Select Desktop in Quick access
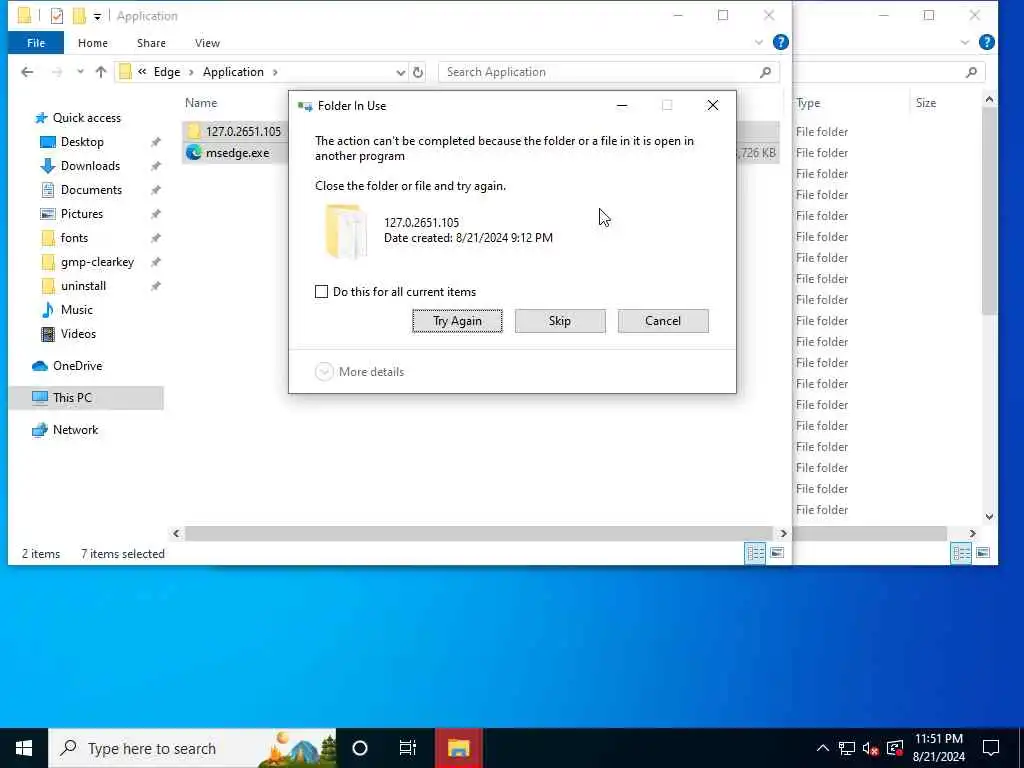The height and width of the screenshot is (768, 1024). (x=82, y=142)
